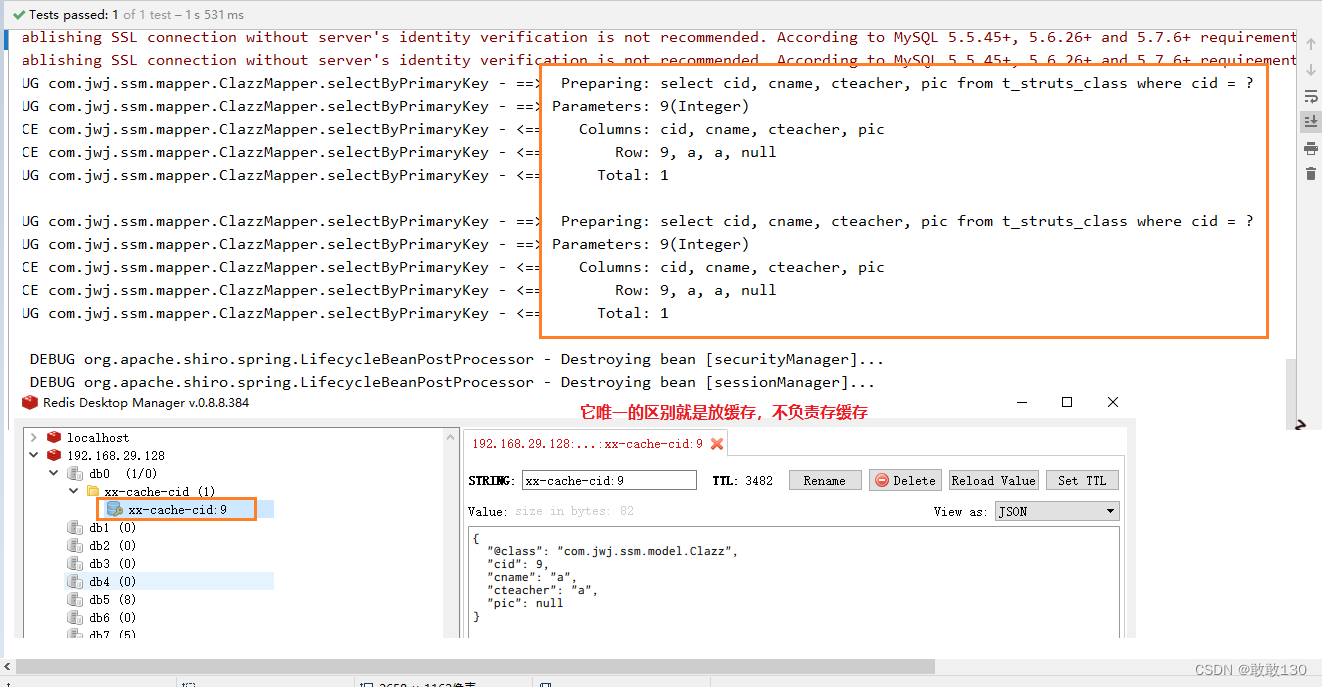The image size is (1322, 687).
Task: Toggle soft-wrap icon in console toolbar
Action: pos(1310,96)
